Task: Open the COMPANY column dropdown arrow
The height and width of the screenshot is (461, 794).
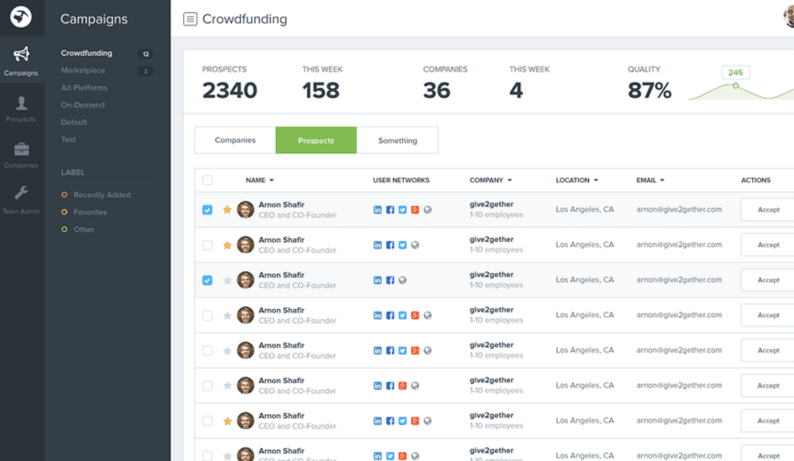Action: 510,181
